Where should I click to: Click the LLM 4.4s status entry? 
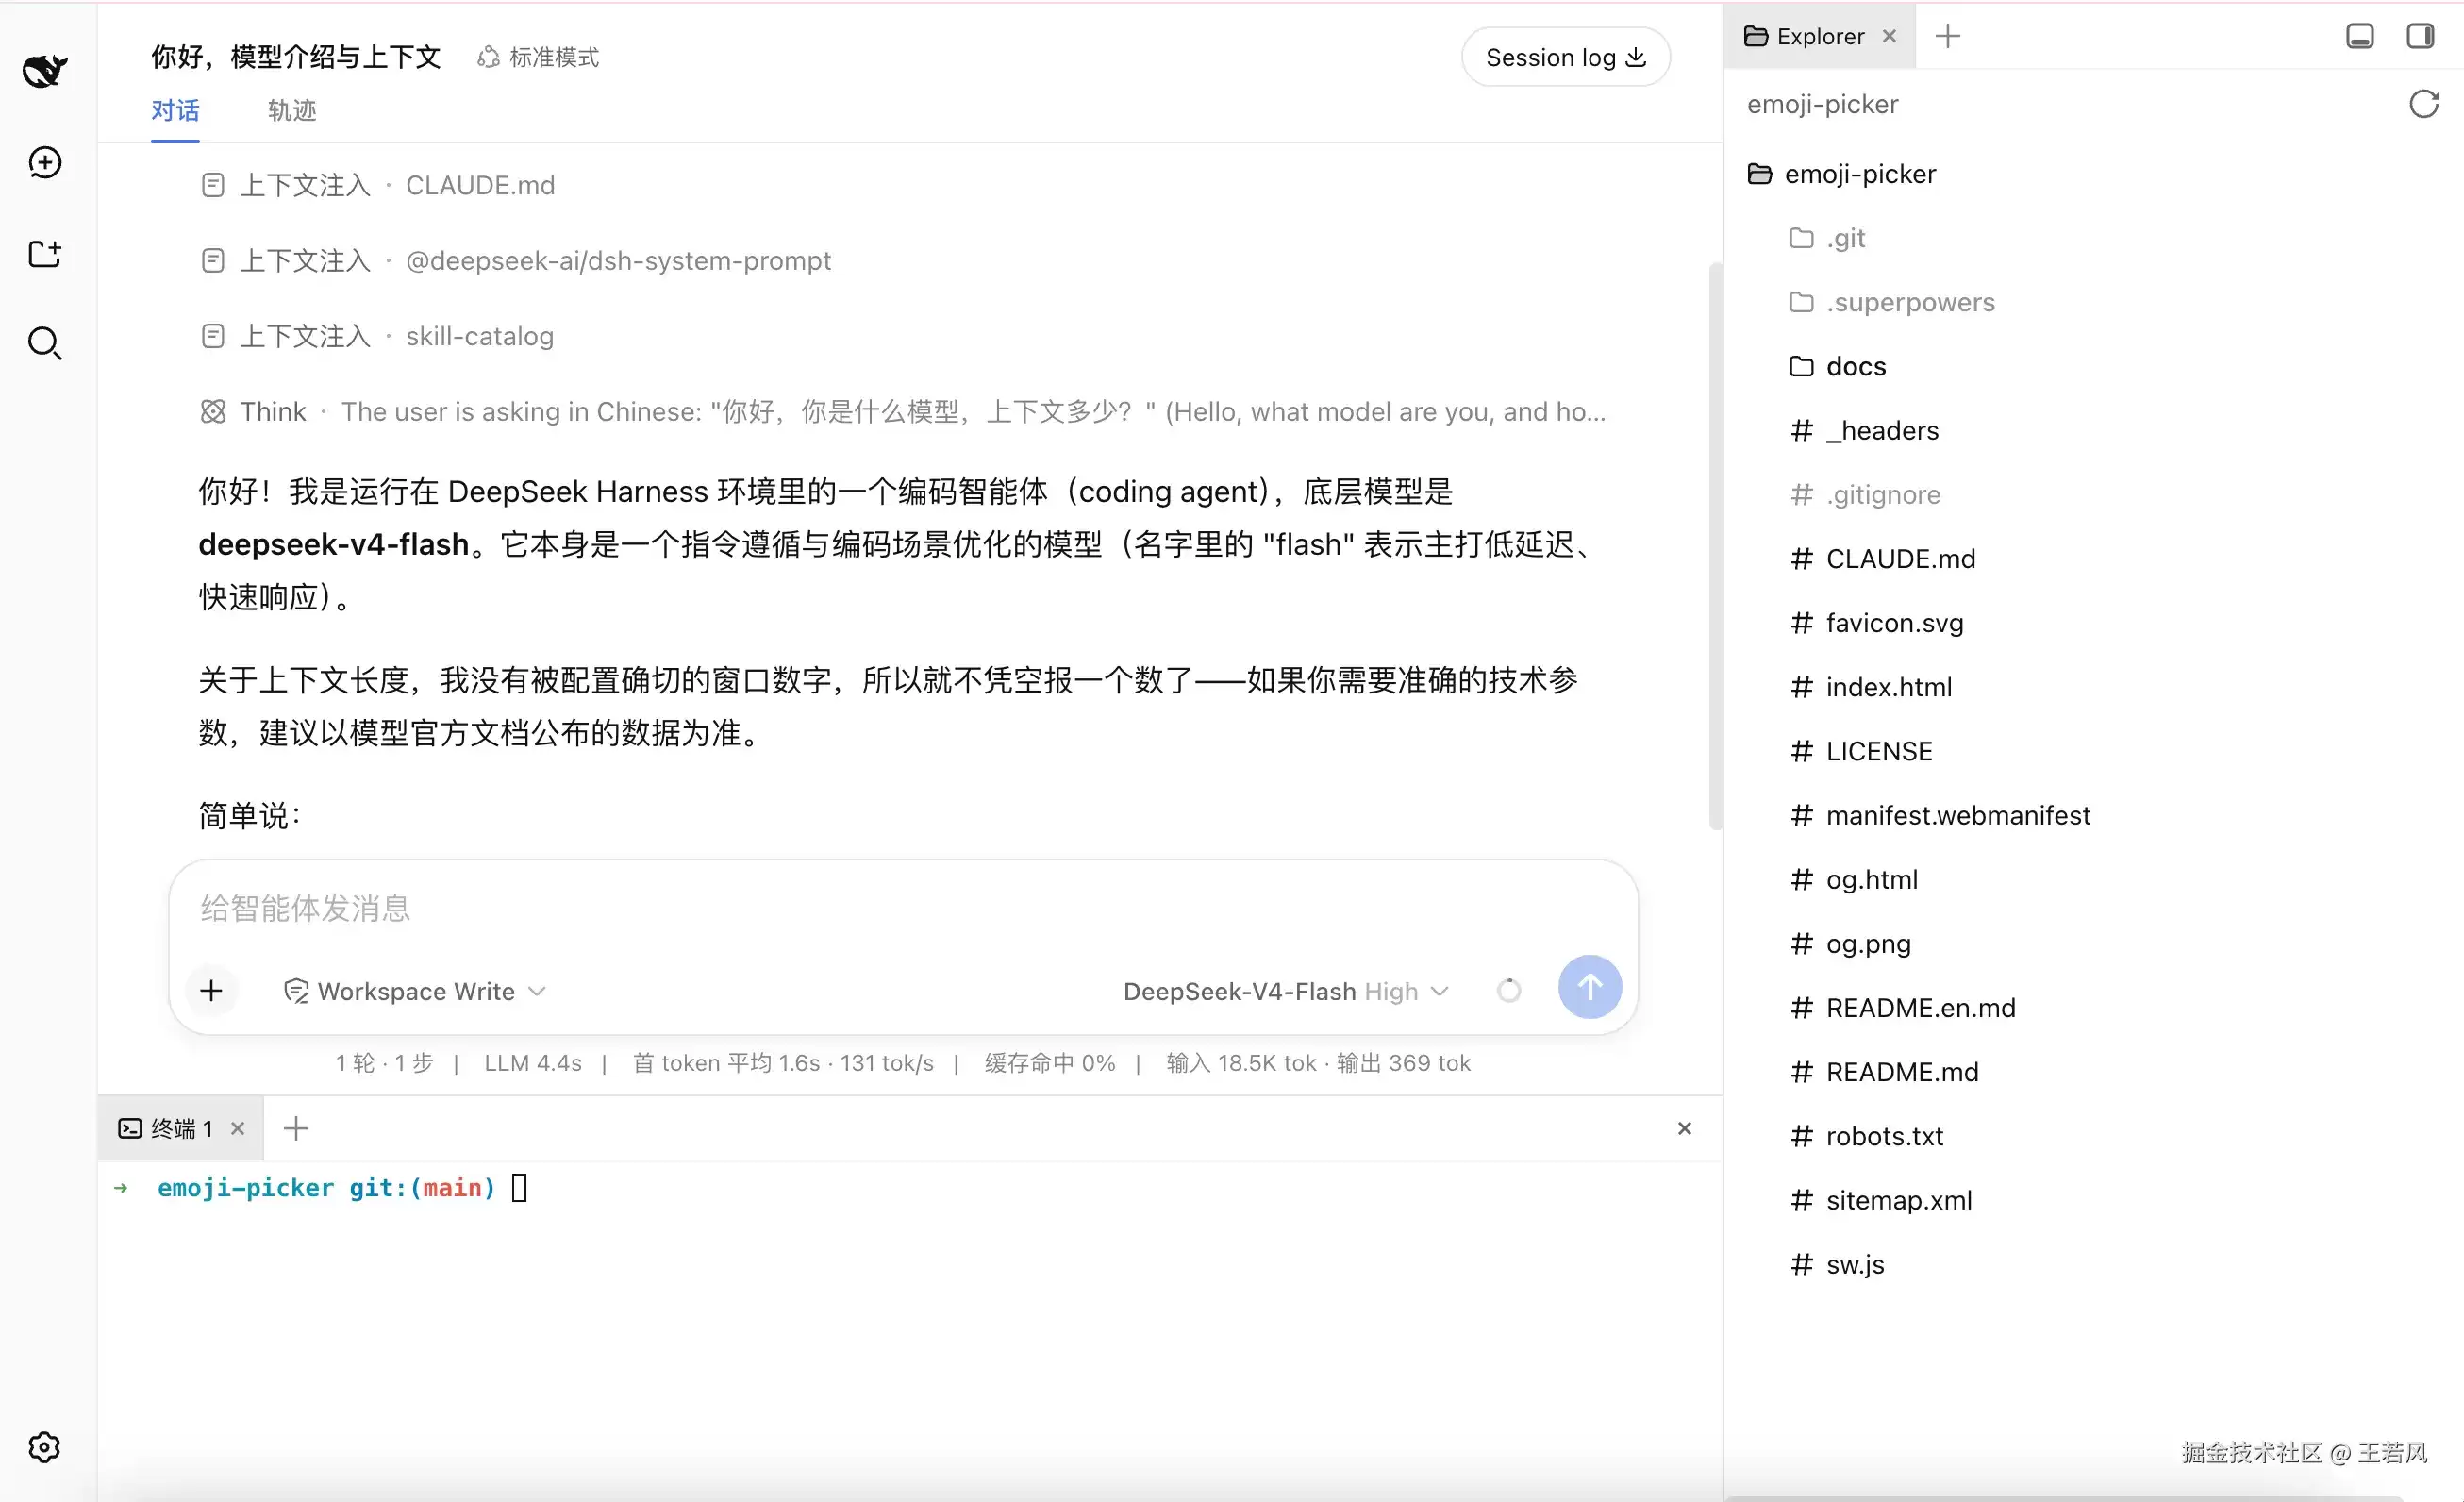(533, 1063)
